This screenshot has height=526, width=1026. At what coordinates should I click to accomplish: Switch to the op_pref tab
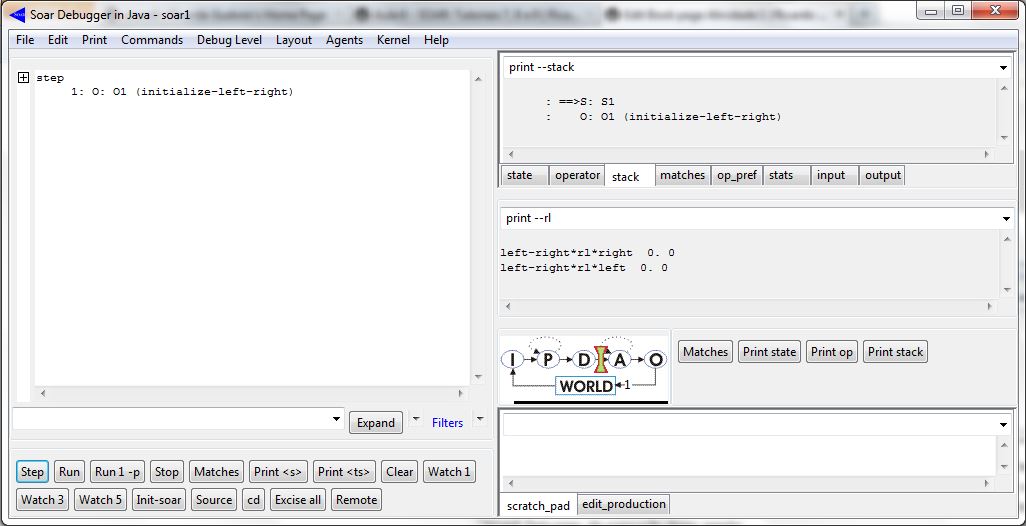tap(736, 175)
